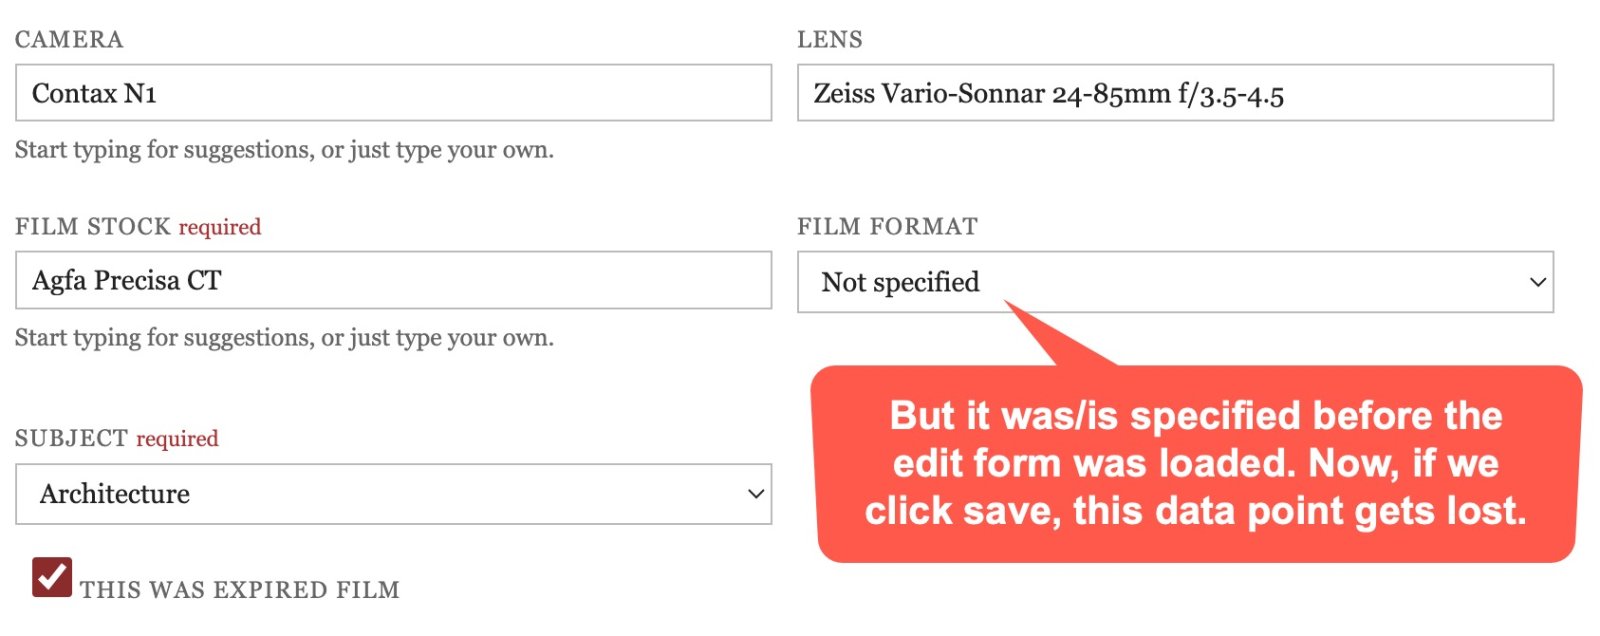Click the FILM STOCK field label
The width and height of the screenshot is (1600, 636).
click(x=93, y=227)
